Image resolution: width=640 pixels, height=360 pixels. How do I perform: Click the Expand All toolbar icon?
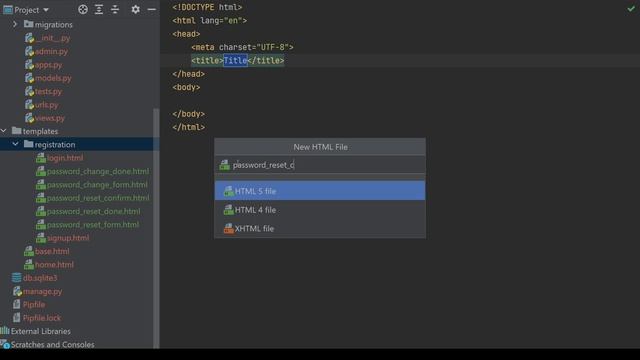click(x=99, y=9)
